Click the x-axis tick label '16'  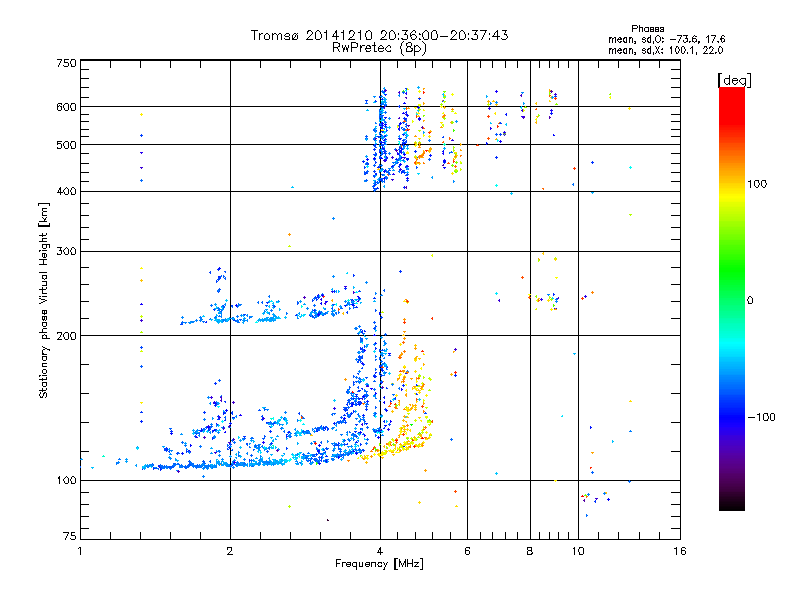point(680,551)
